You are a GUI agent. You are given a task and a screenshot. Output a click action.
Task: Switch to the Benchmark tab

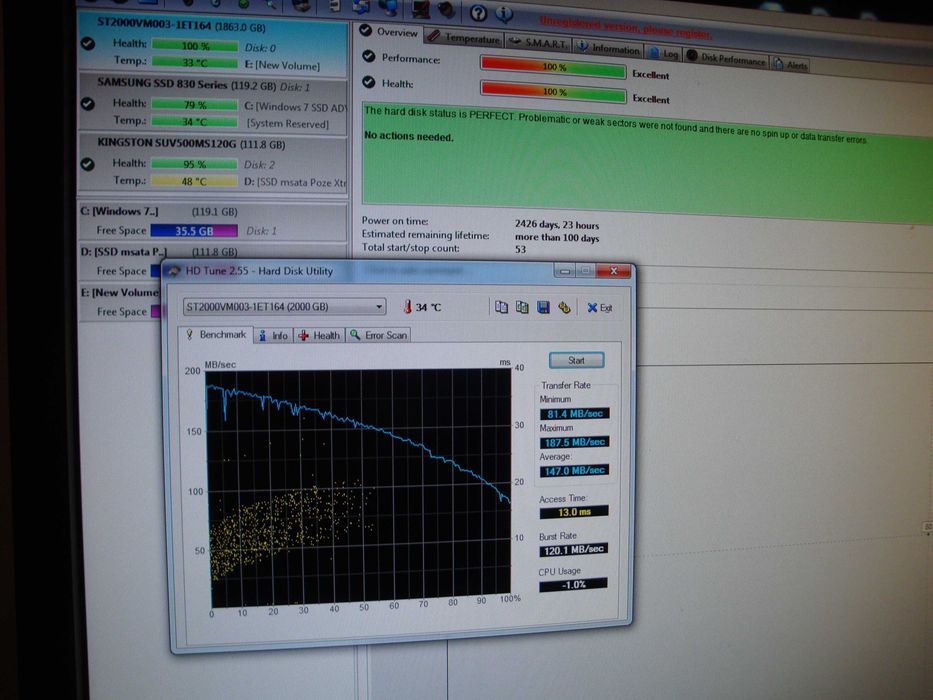[x=216, y=335]
